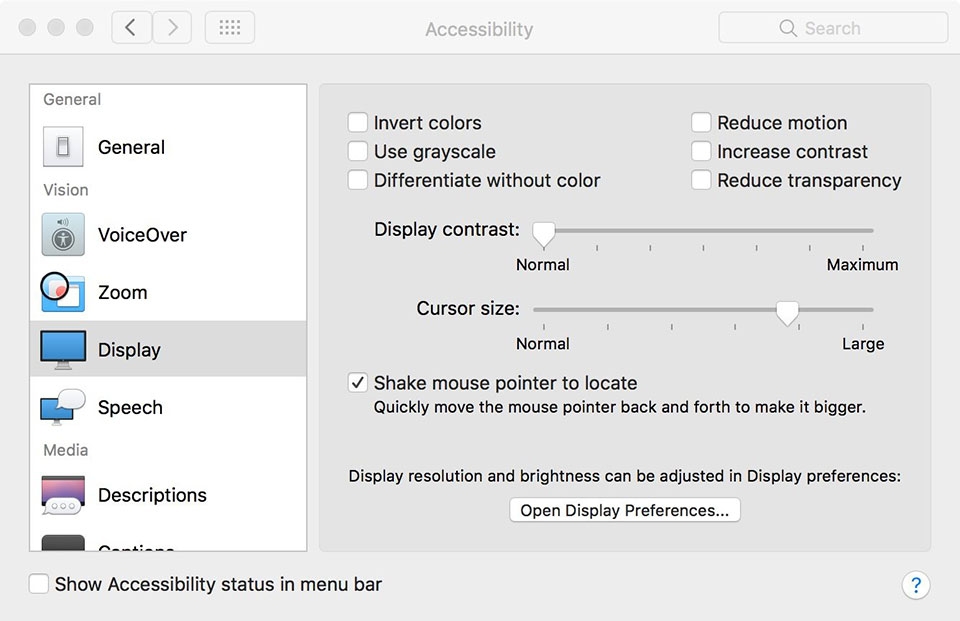960x621 pixels.
Task: Click Open Display Preferences button
Action: [x=625, y=510]
